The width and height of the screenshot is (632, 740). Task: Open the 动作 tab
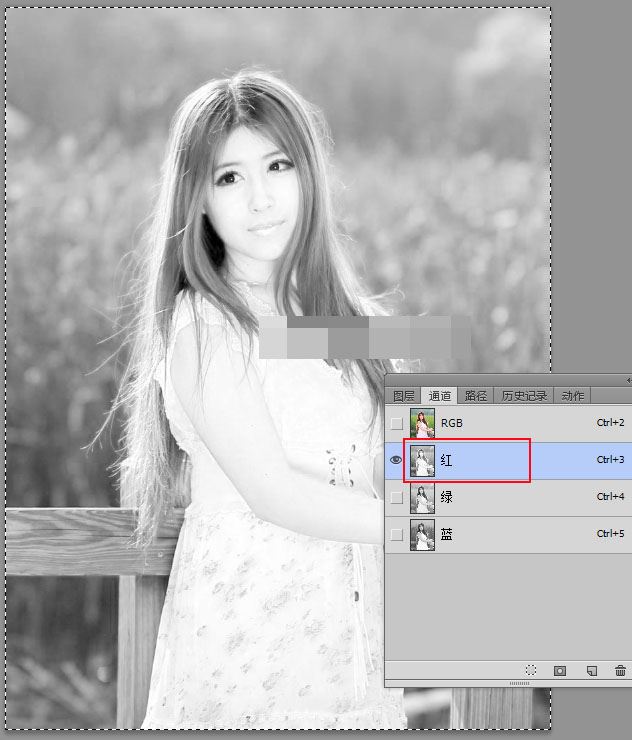573,396
